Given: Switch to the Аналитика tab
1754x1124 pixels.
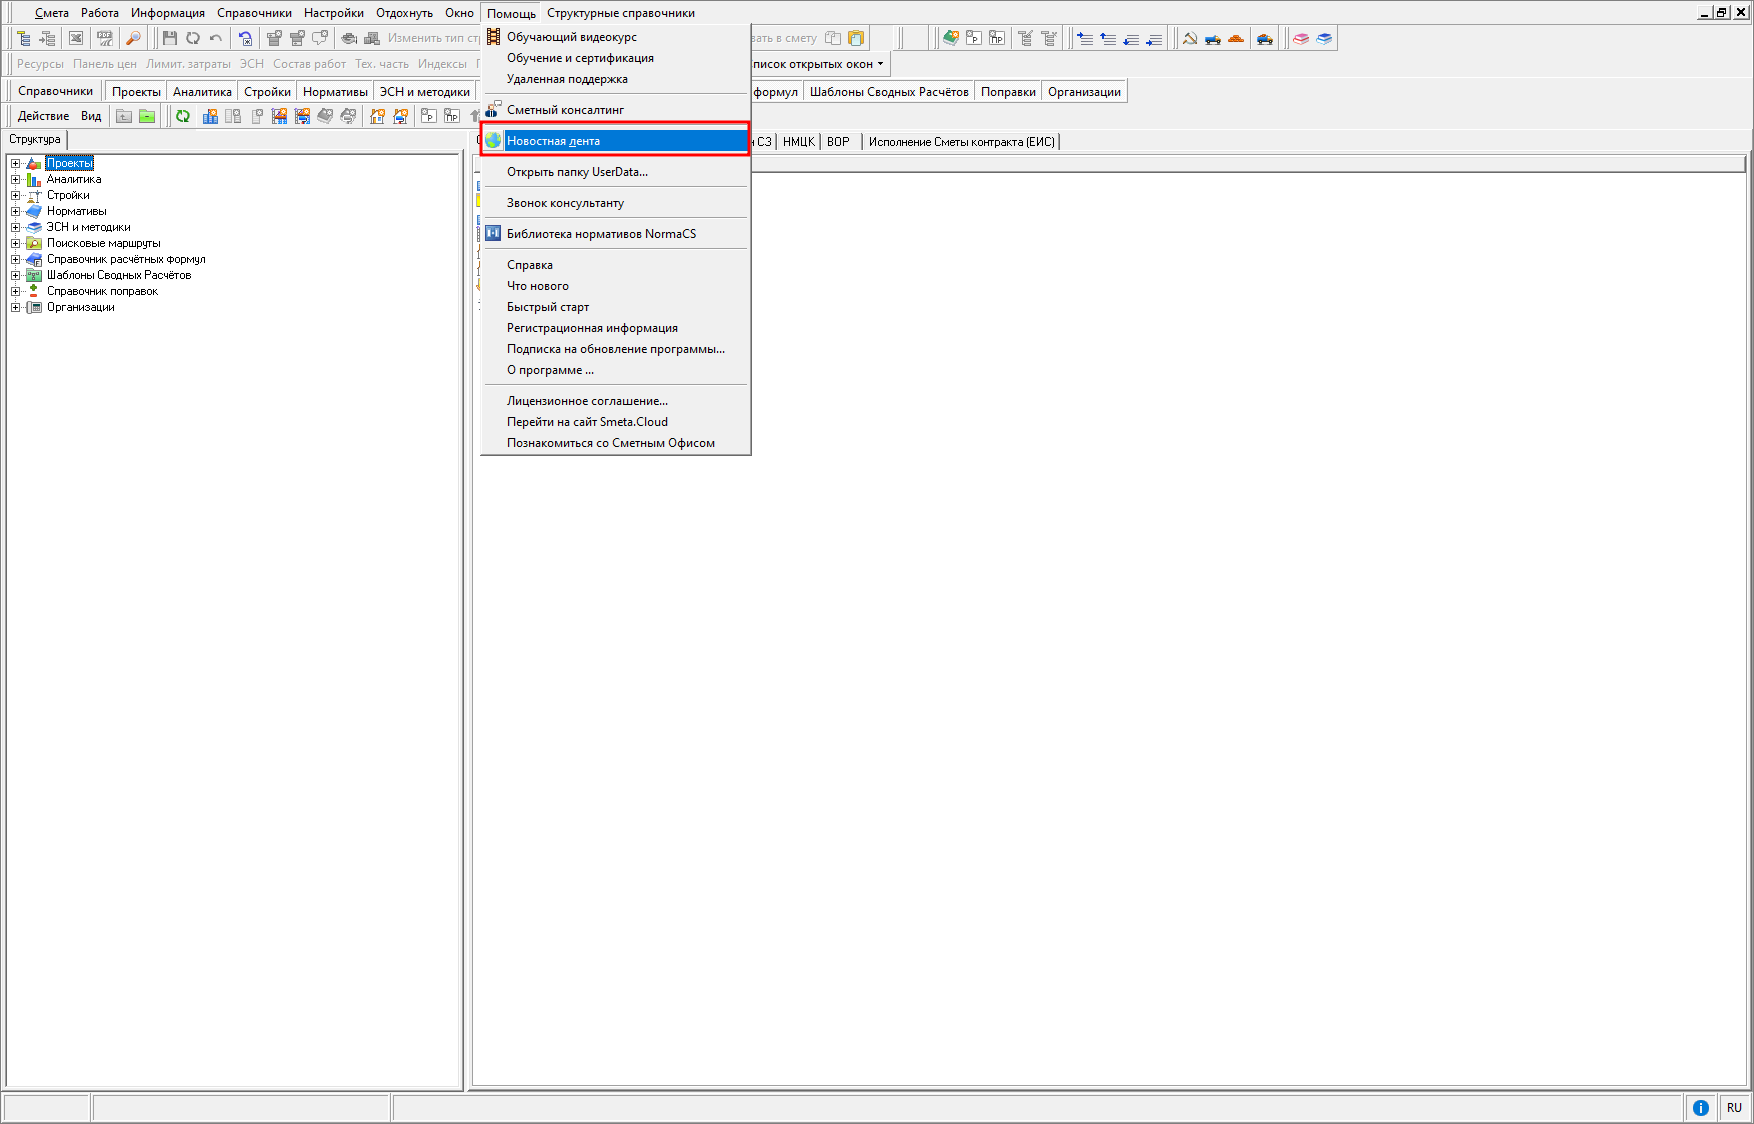Looking at the screenshot, I should tap(202, 92).
